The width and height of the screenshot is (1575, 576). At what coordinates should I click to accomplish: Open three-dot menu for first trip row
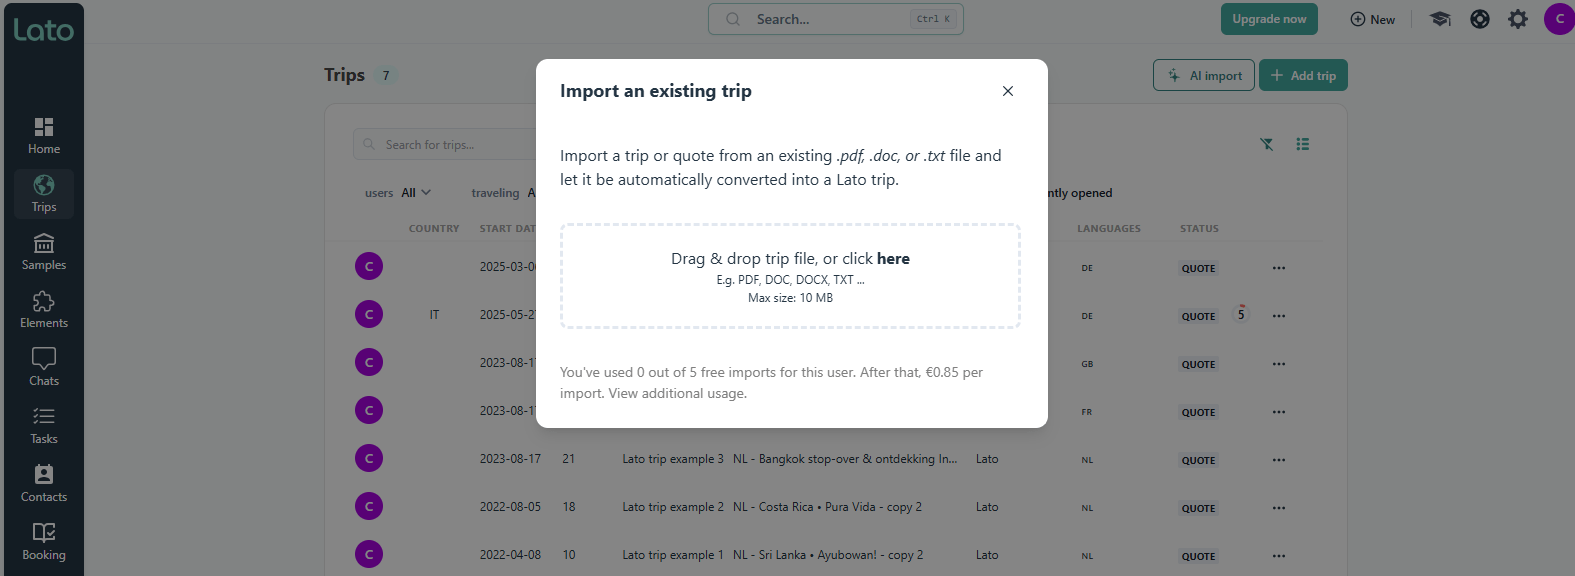click(x=1279, y=268)
